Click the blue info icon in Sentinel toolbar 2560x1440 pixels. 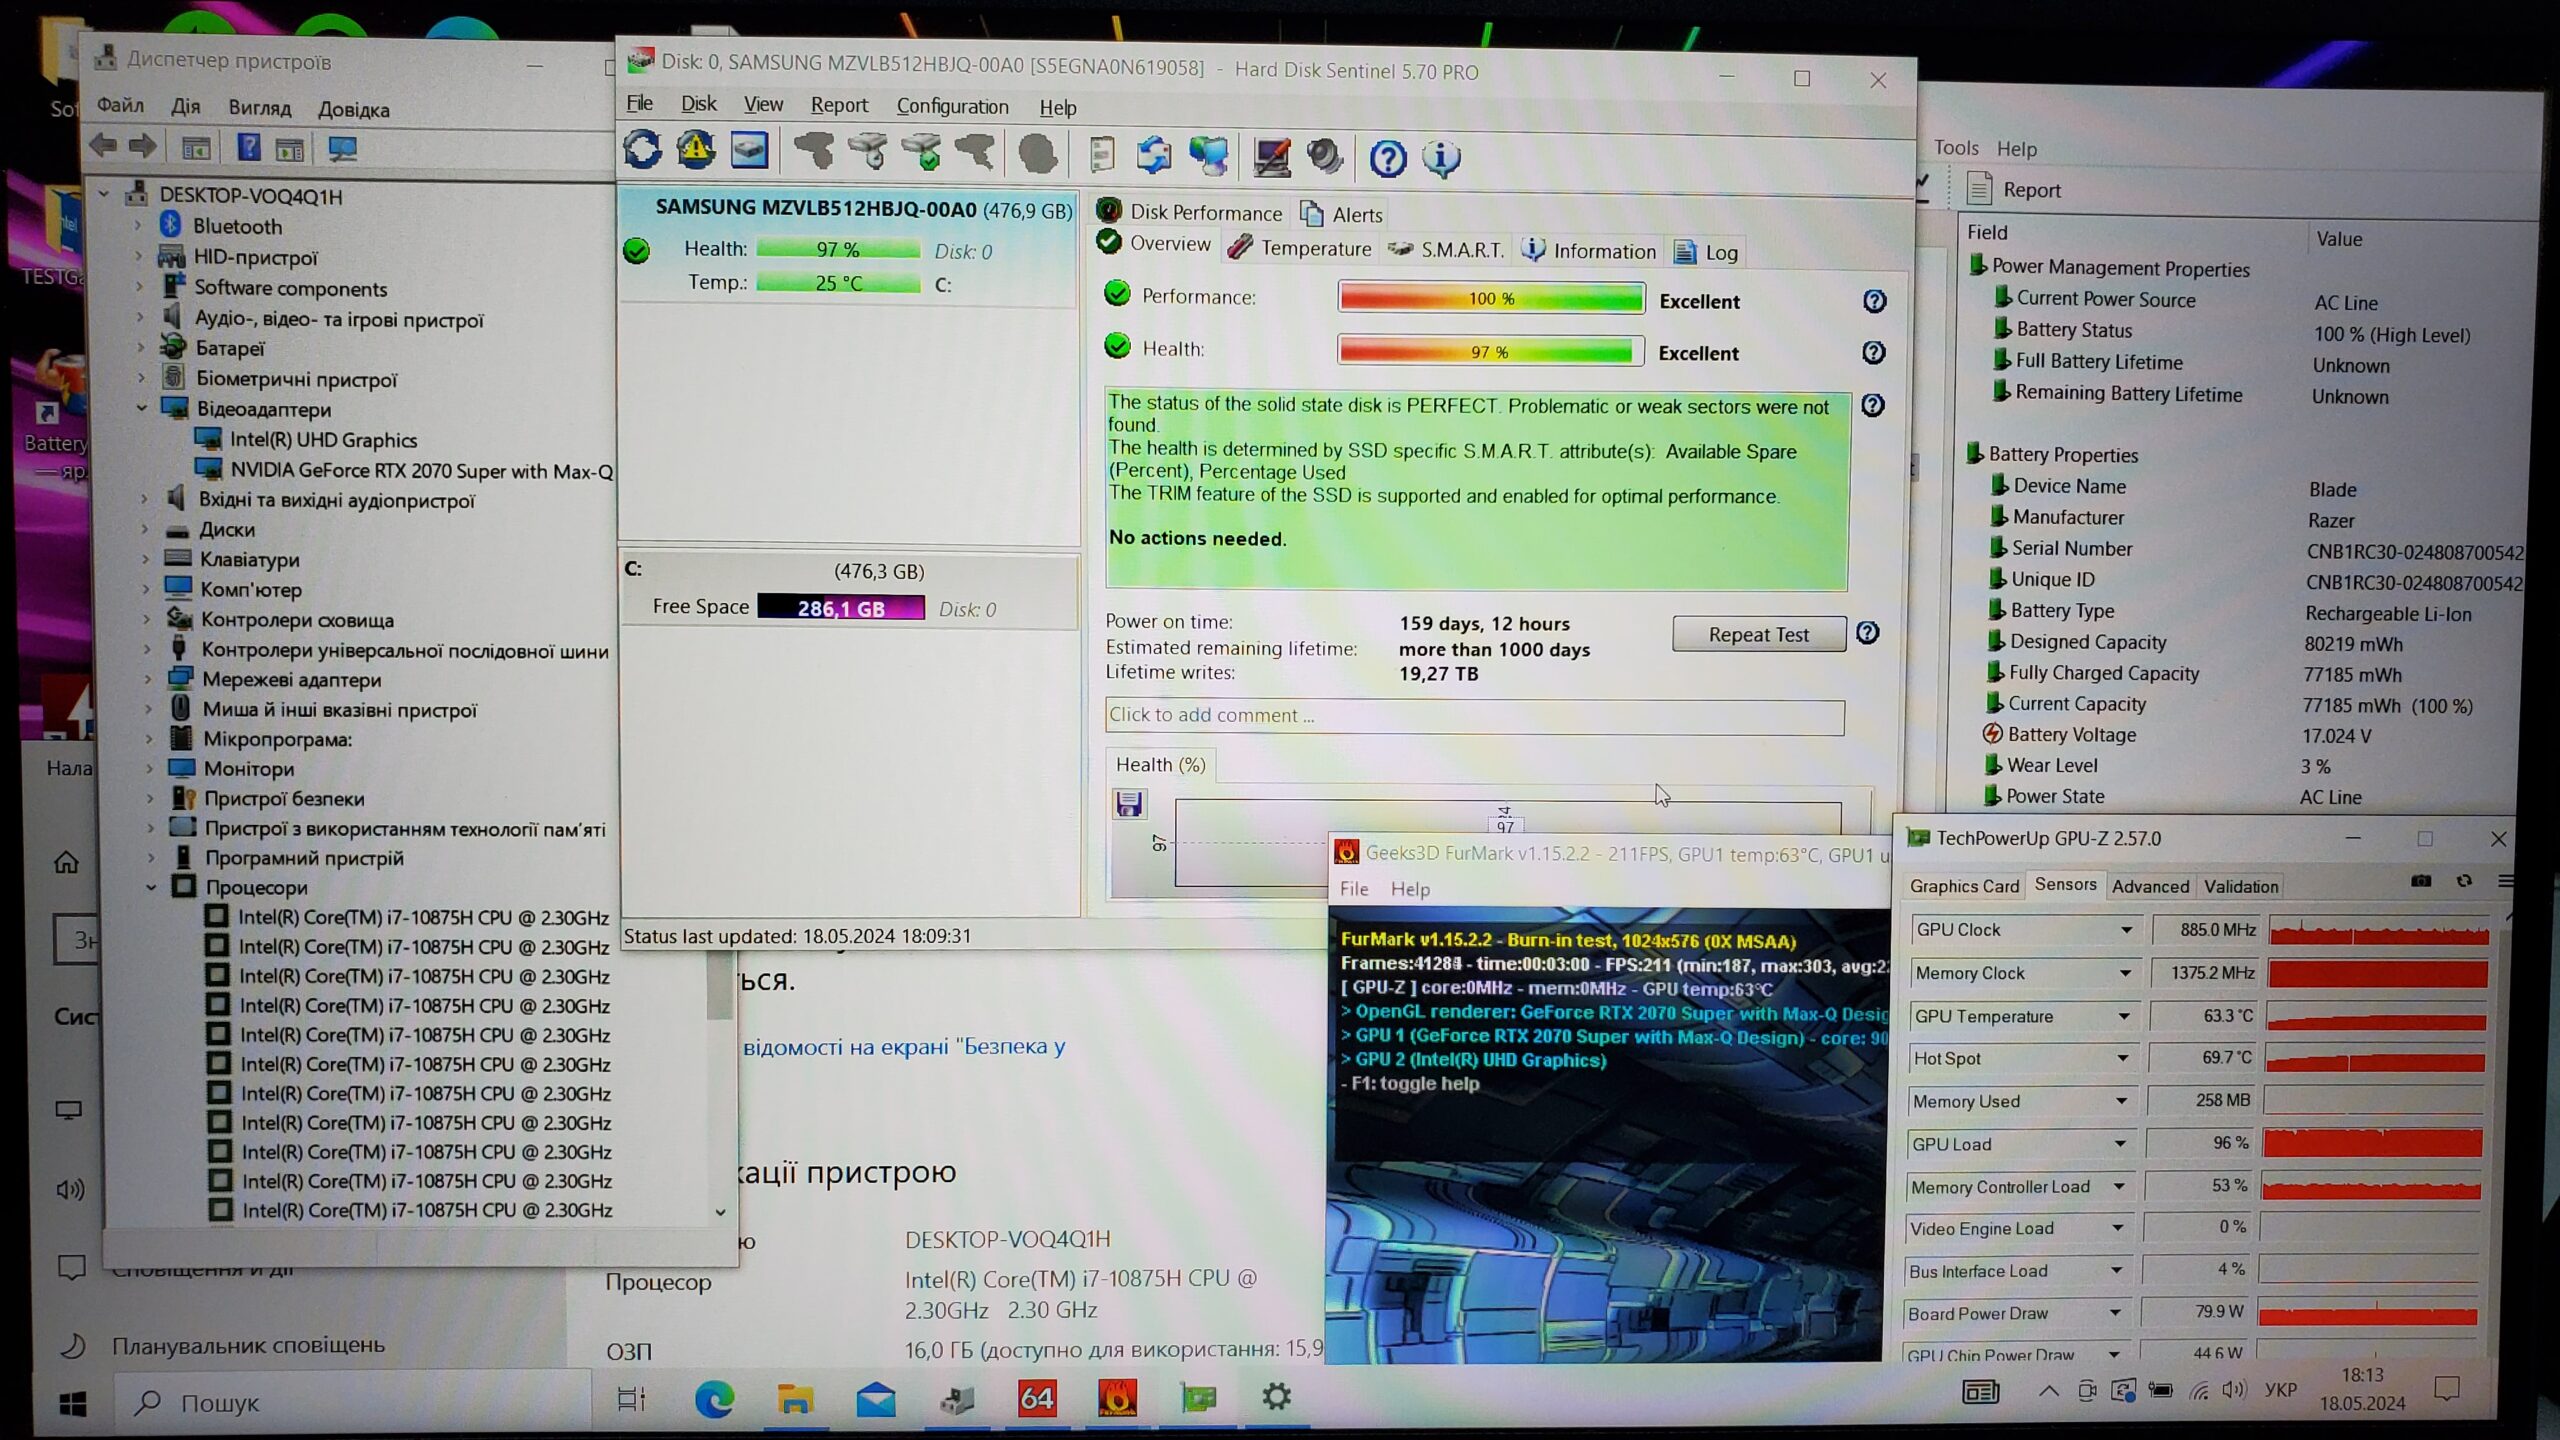[1441, 158]
